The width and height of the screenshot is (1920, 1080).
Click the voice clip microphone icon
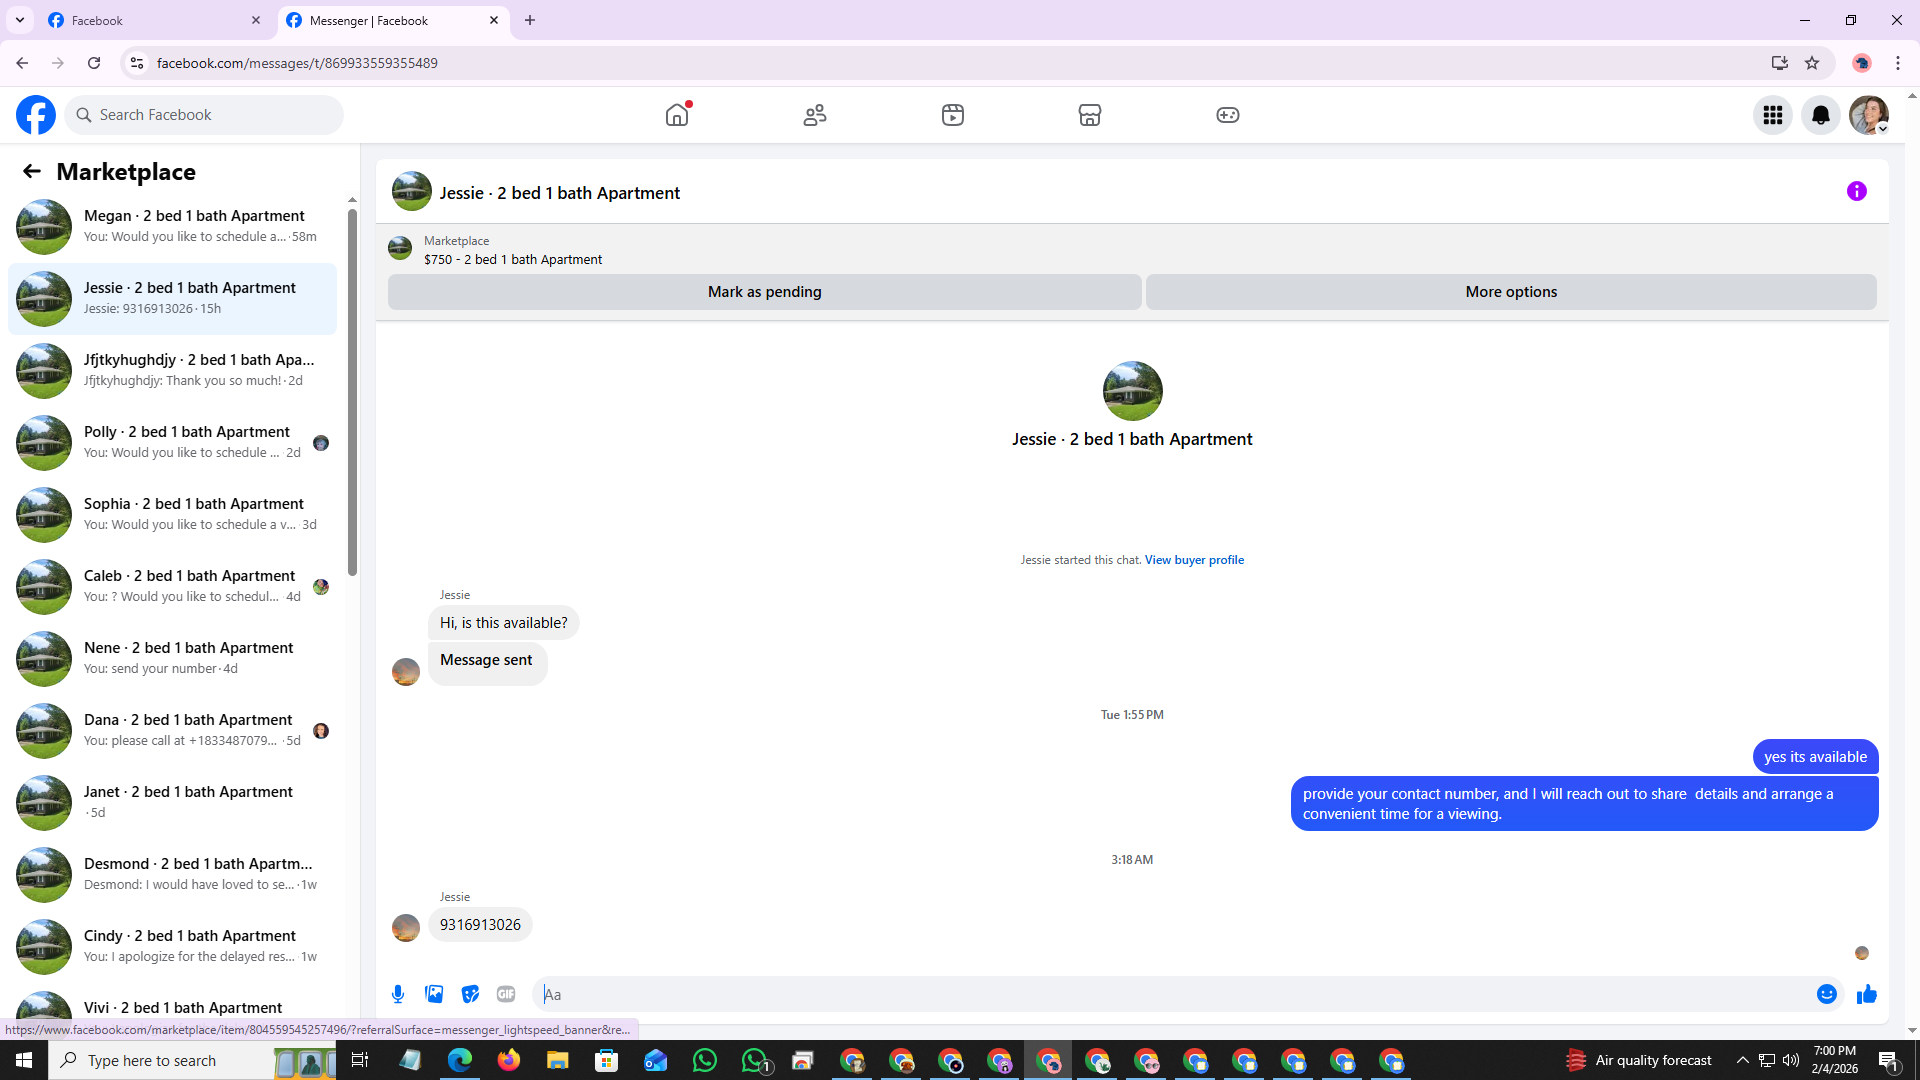click(x=398, y=994)
